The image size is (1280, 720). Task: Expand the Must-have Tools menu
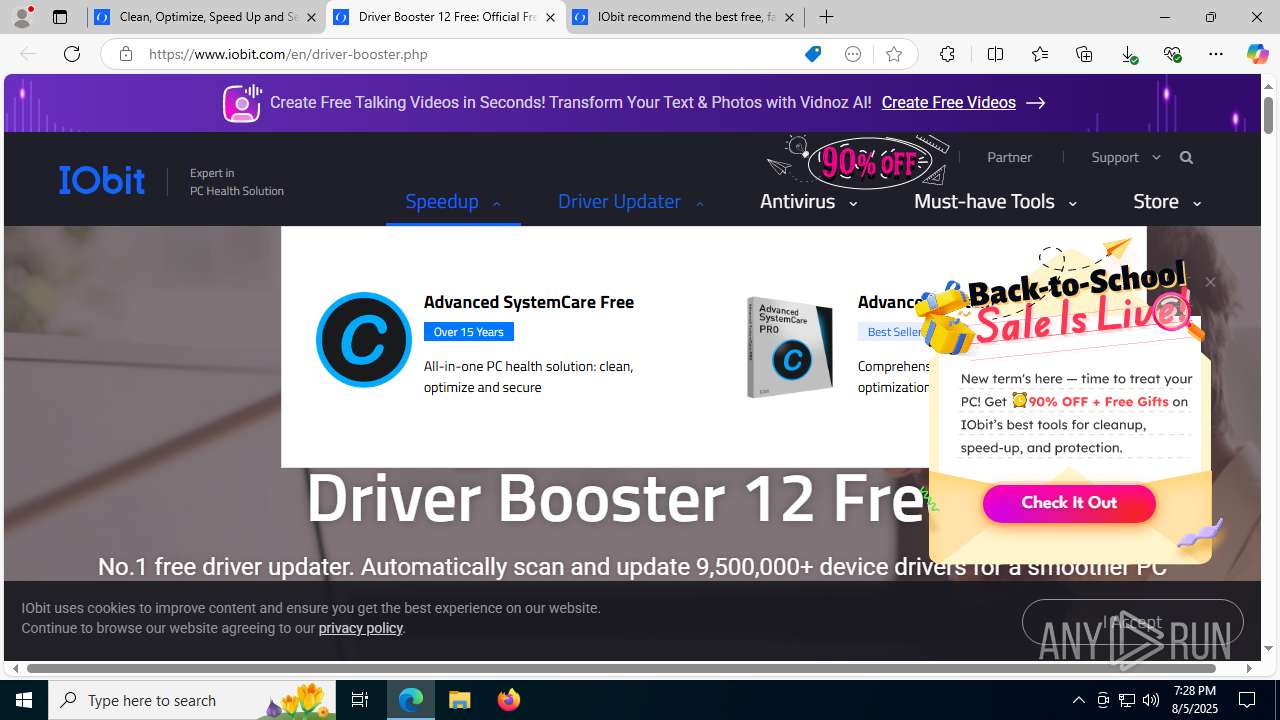point(995,202)
